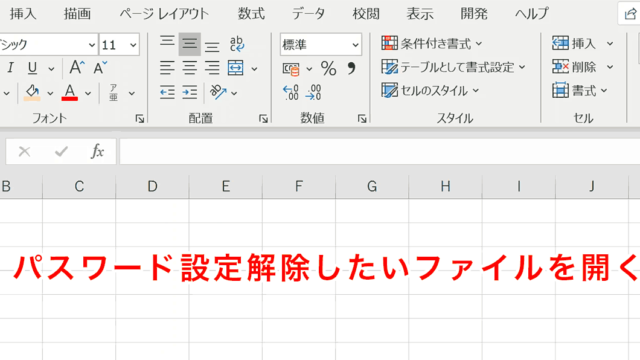Click the セルのスタイル button
This screenshot has height=360, width=640.
pyautogui.click(x=430, y=91)
